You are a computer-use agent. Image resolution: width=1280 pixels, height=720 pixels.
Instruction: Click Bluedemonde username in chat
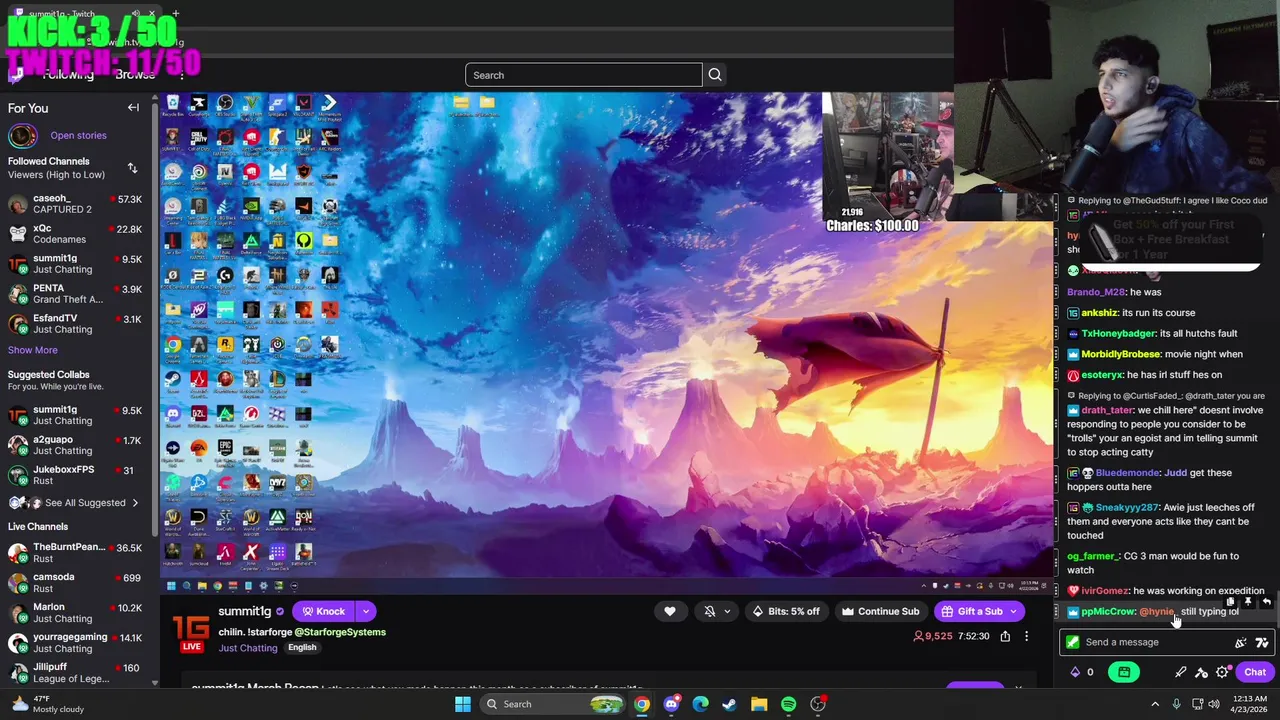point(1127,473)
